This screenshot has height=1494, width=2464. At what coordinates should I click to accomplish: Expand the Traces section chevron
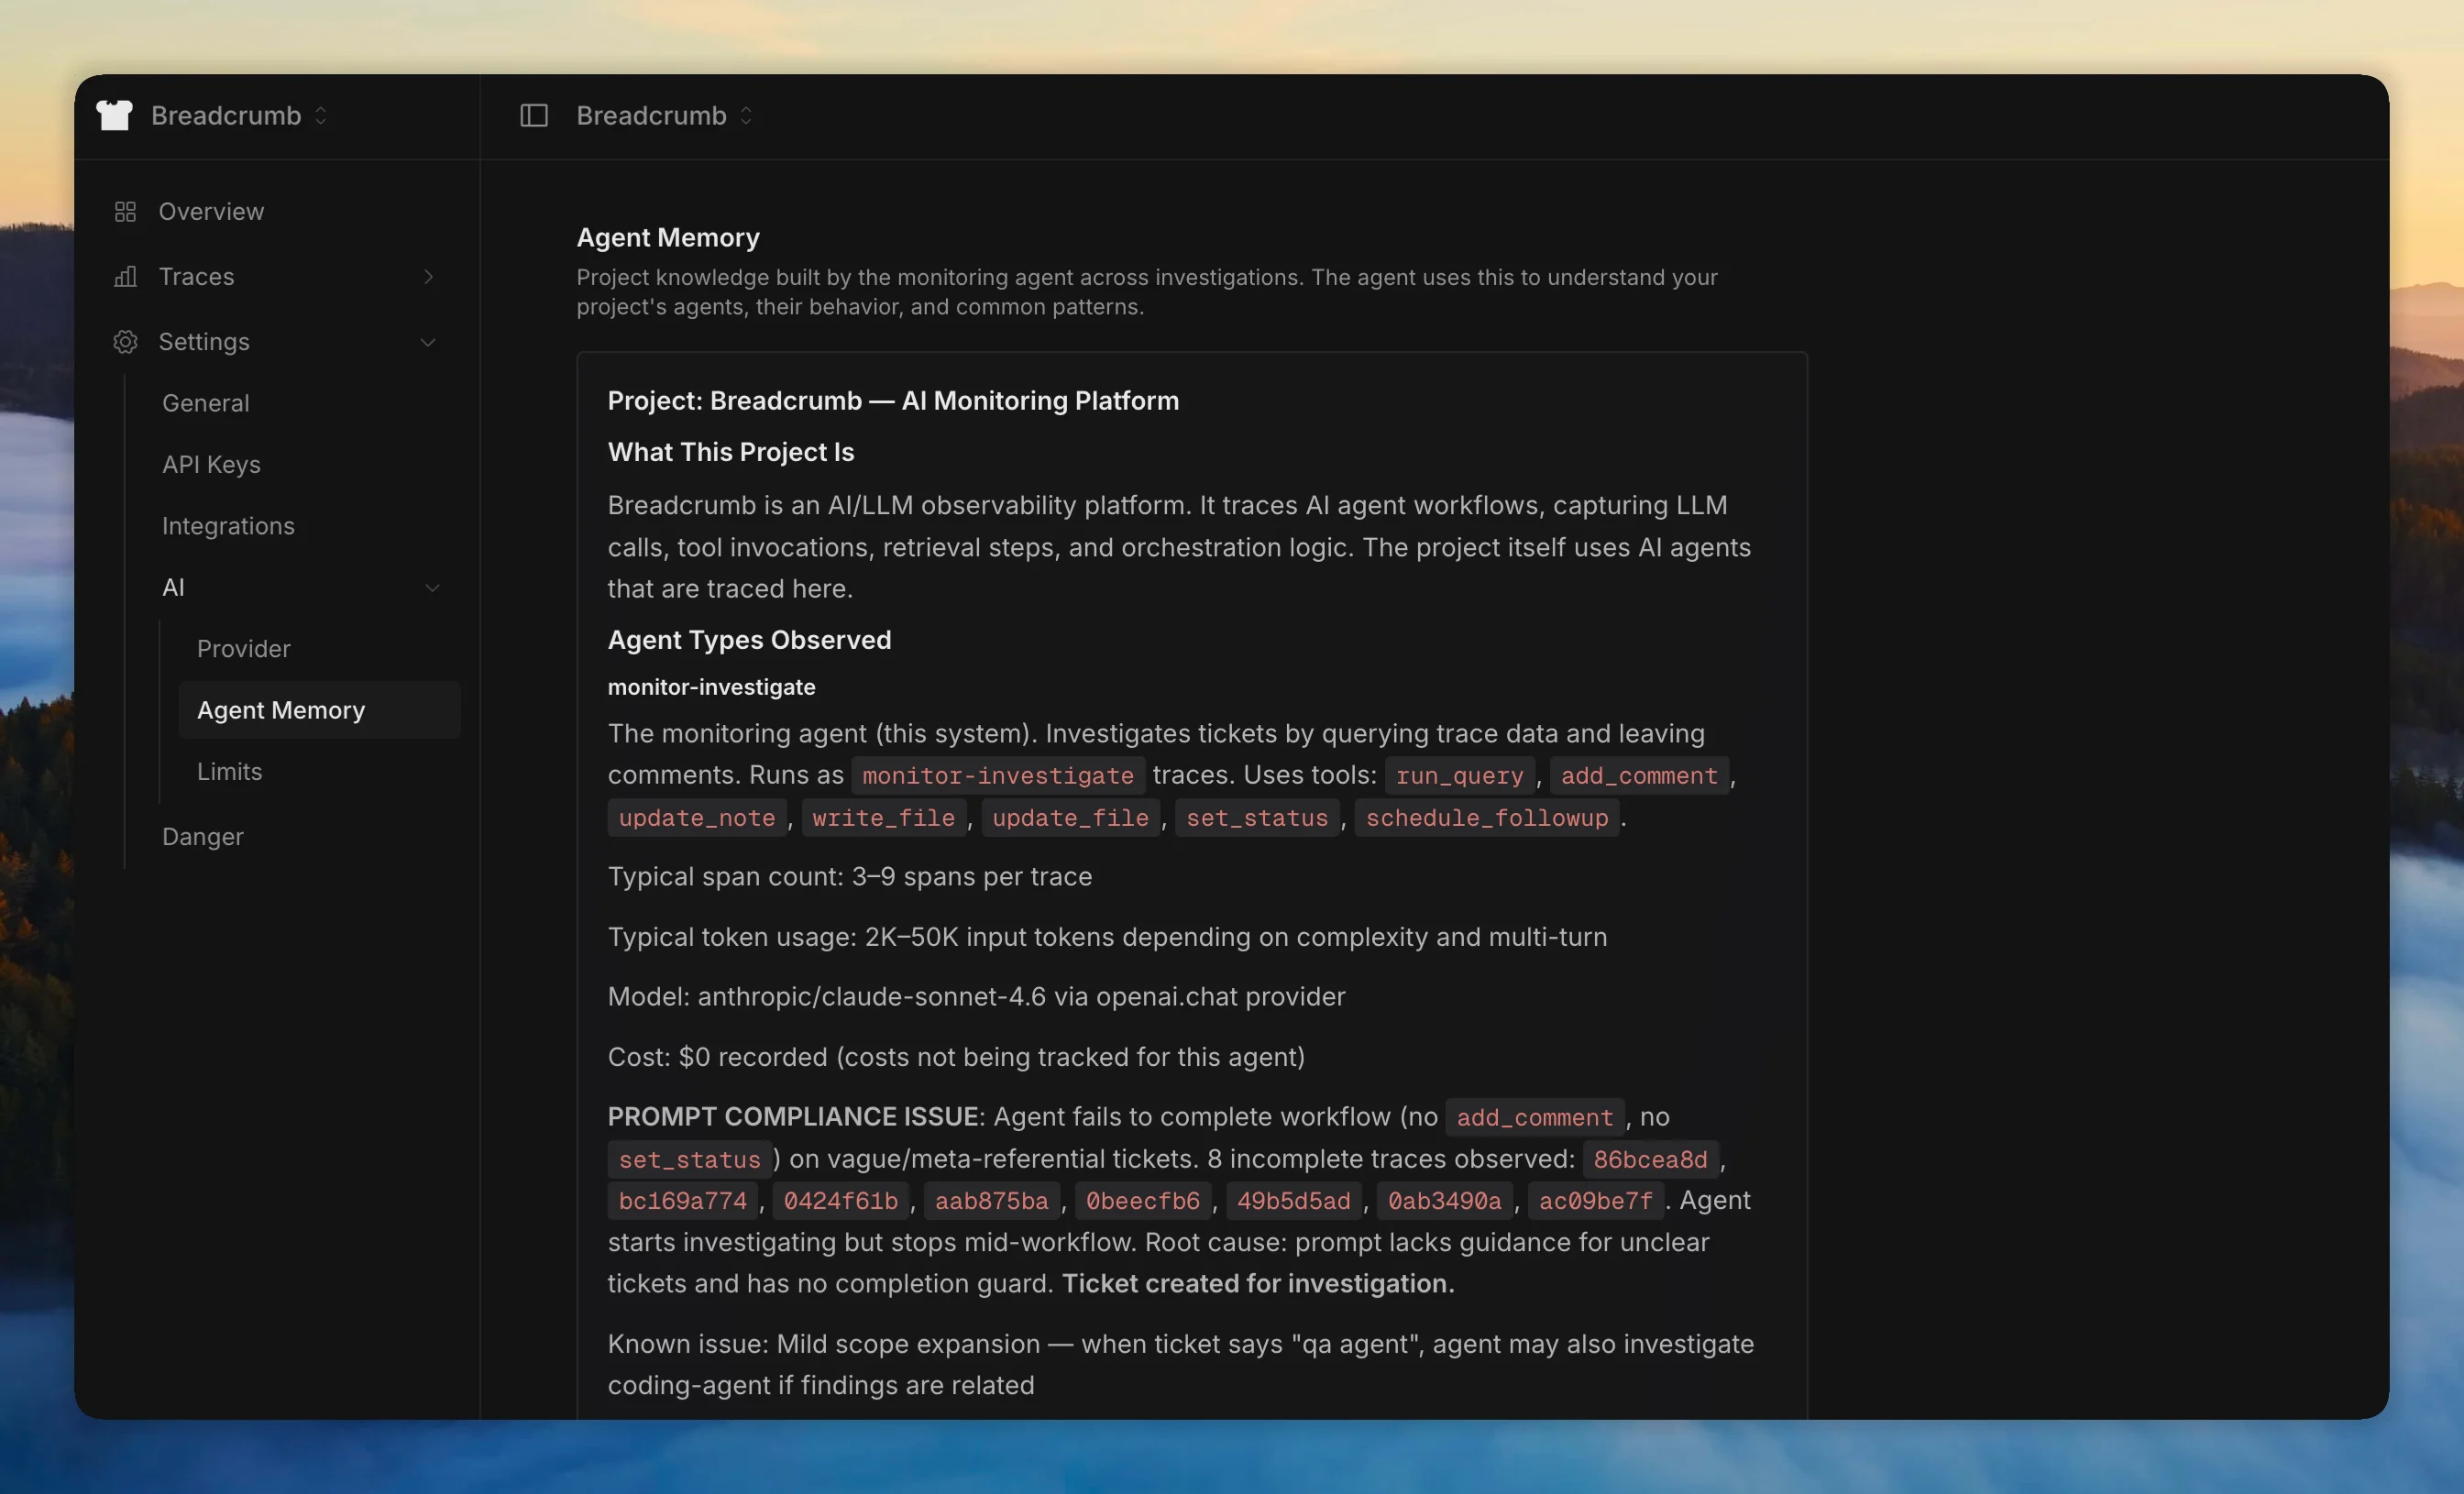tap(428, 277)
